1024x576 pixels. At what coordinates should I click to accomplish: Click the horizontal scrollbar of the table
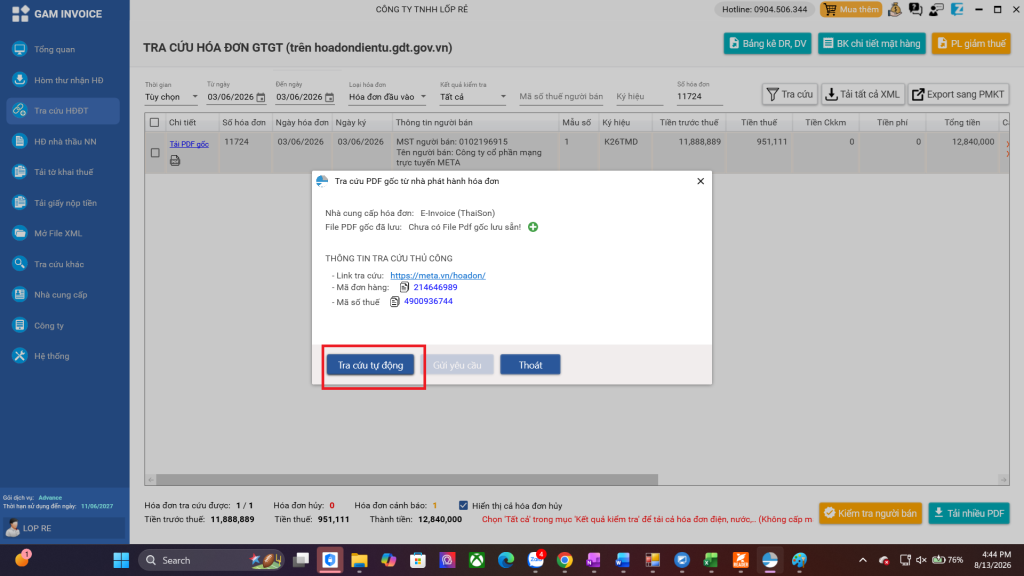click(x=407, y=480)
